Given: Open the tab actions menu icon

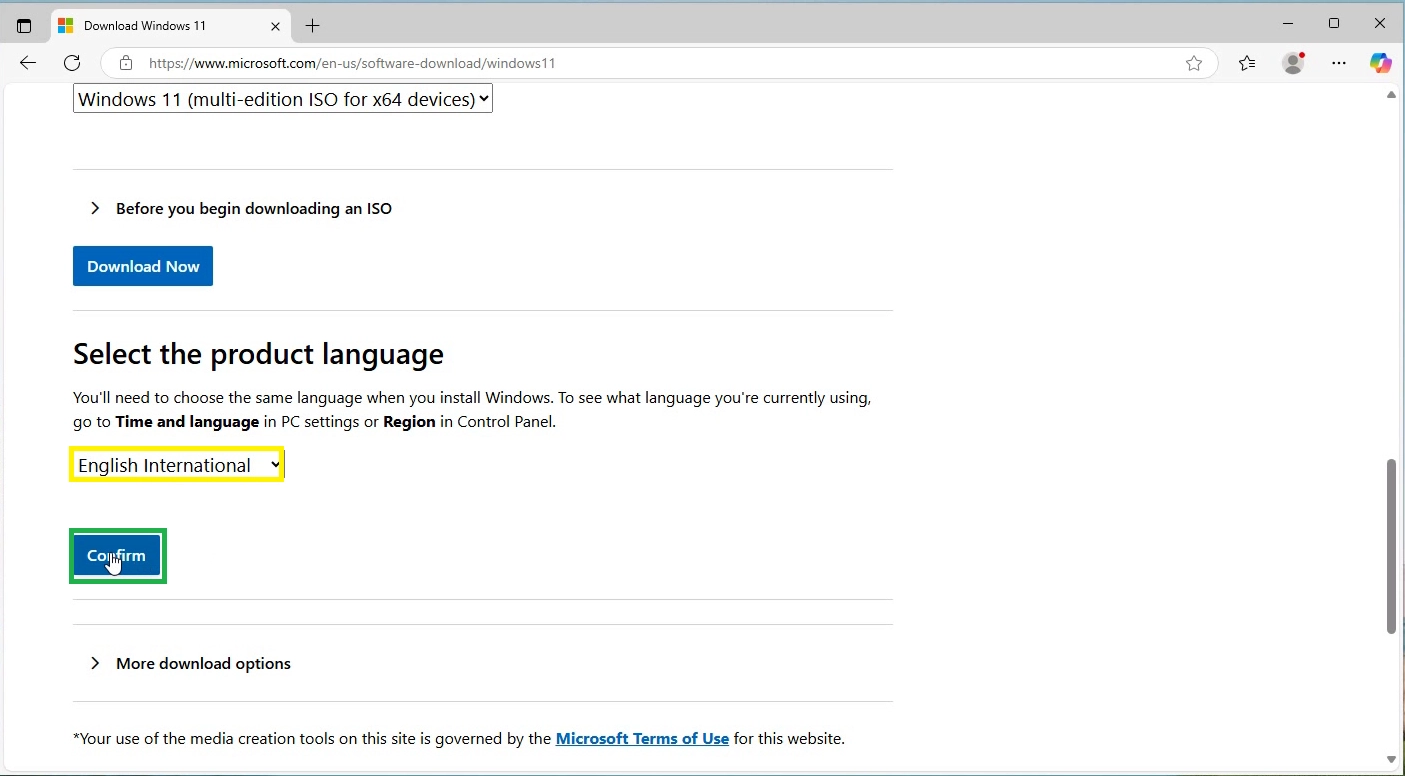Looking at the screenshot, I should (24, 26).
